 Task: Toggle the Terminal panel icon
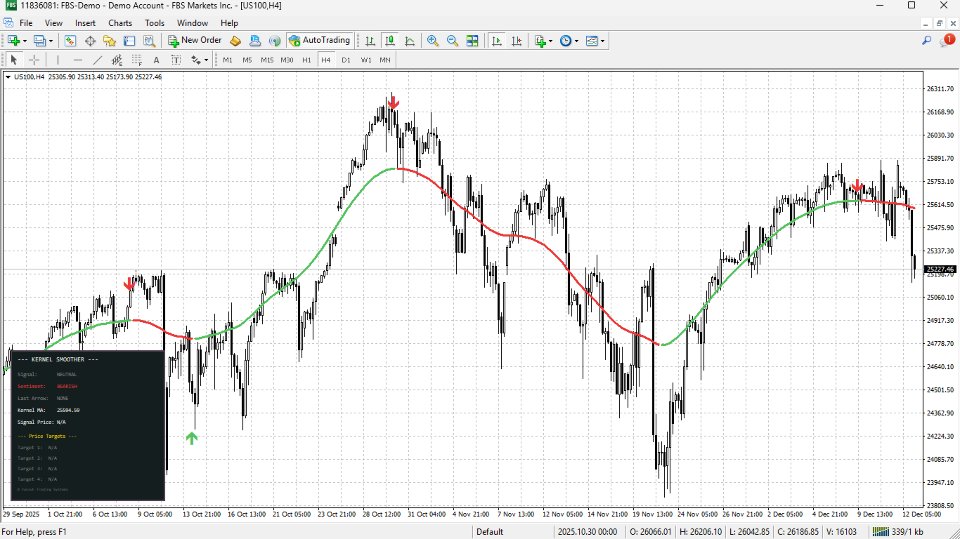pos(129,40)
